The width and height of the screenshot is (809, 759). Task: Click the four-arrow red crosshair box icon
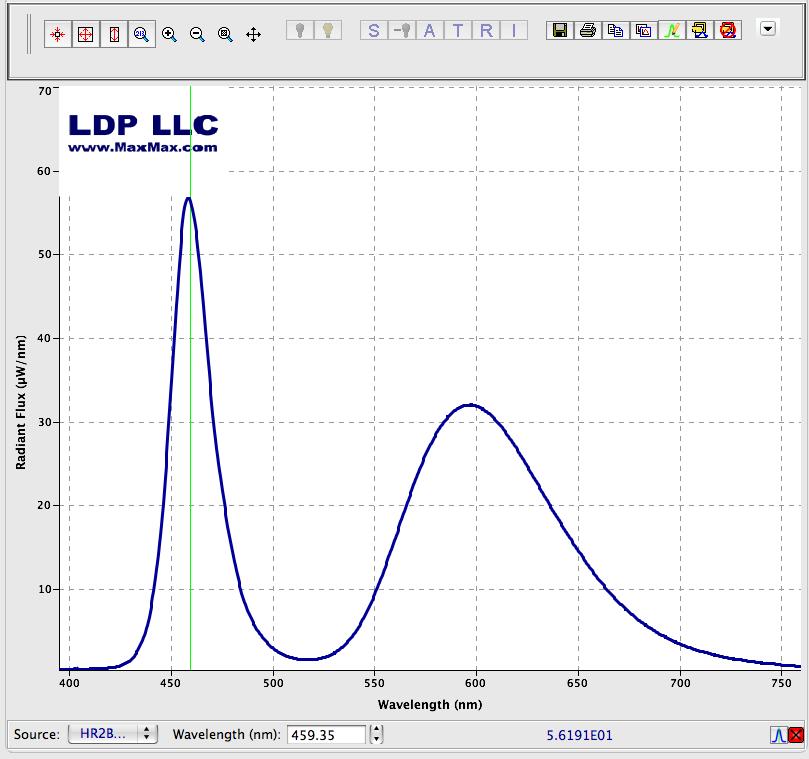(85, 35)
